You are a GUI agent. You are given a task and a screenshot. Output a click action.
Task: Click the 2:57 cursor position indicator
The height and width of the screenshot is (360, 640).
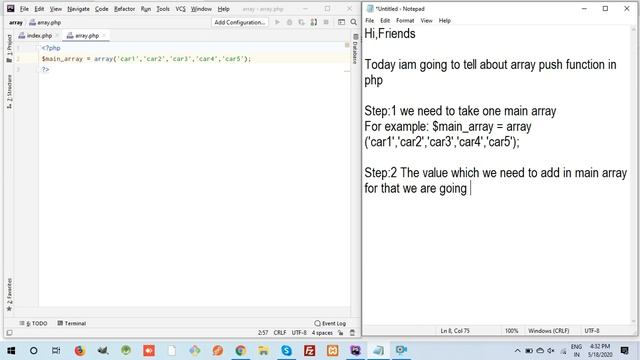click(x=263, y=333)
